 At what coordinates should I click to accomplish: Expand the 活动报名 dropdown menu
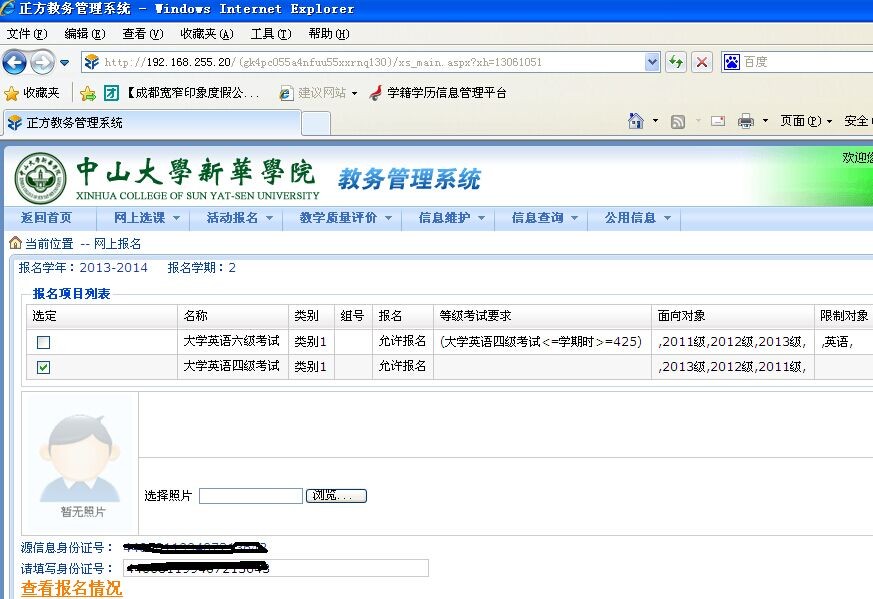click(238, 218)
